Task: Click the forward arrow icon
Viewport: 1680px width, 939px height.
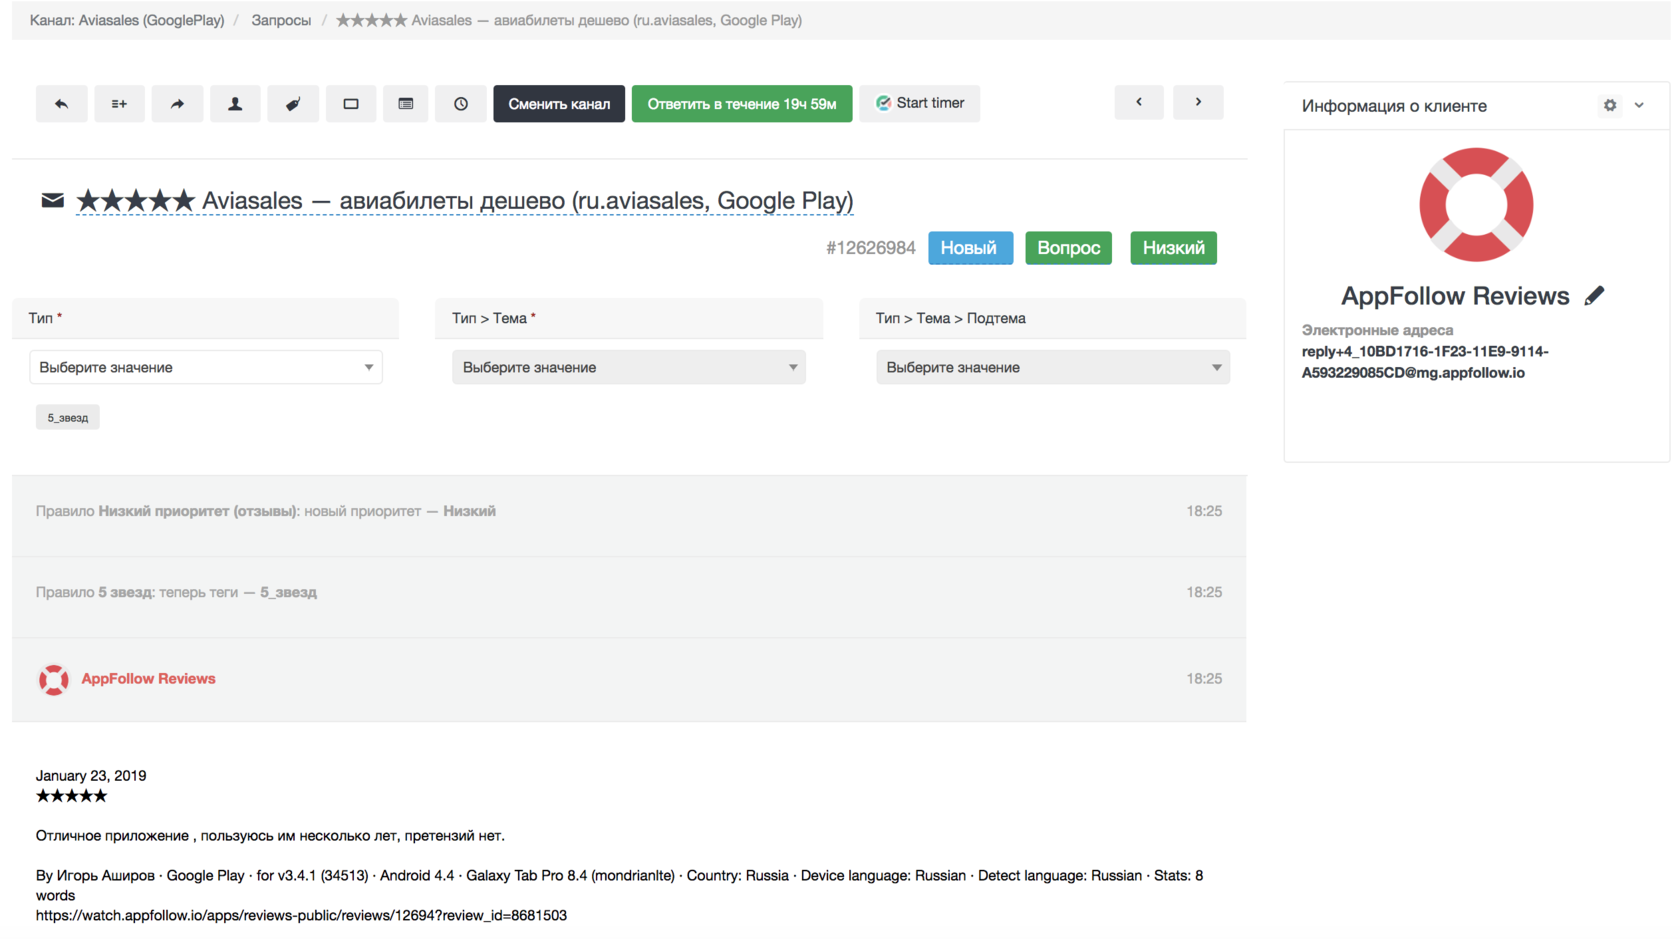Action: tap(177, 104)
